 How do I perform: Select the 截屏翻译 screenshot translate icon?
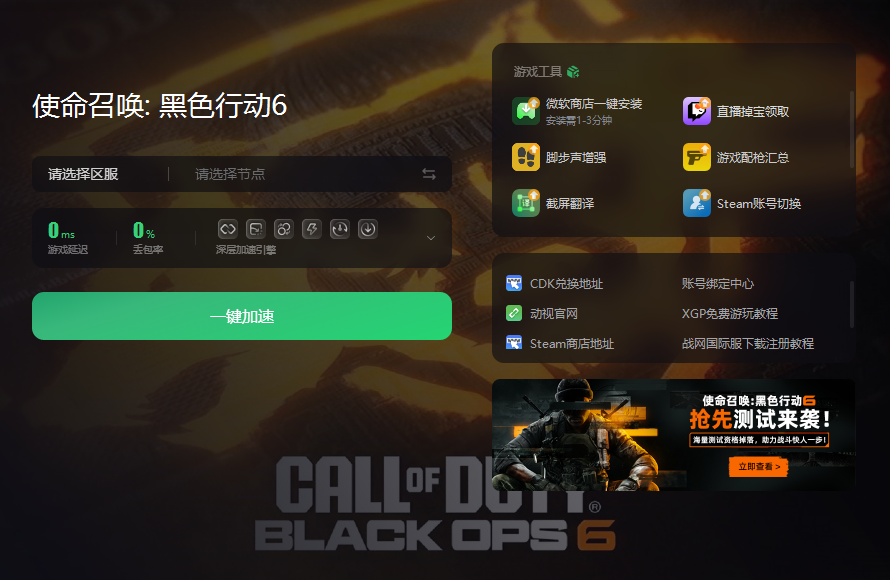tap(526, 203)
